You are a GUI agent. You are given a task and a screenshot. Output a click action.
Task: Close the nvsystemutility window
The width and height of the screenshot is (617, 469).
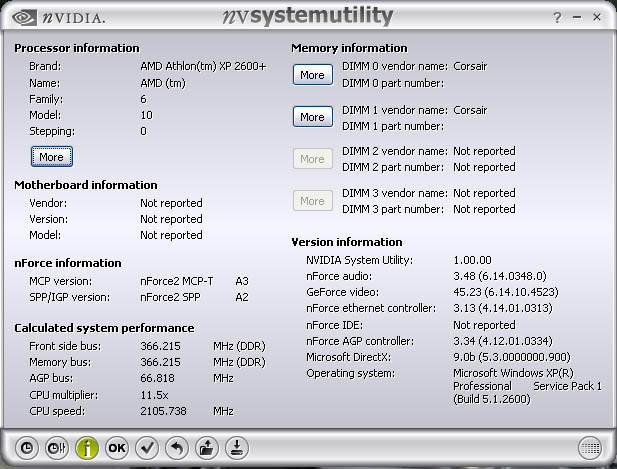click(597, 17)
